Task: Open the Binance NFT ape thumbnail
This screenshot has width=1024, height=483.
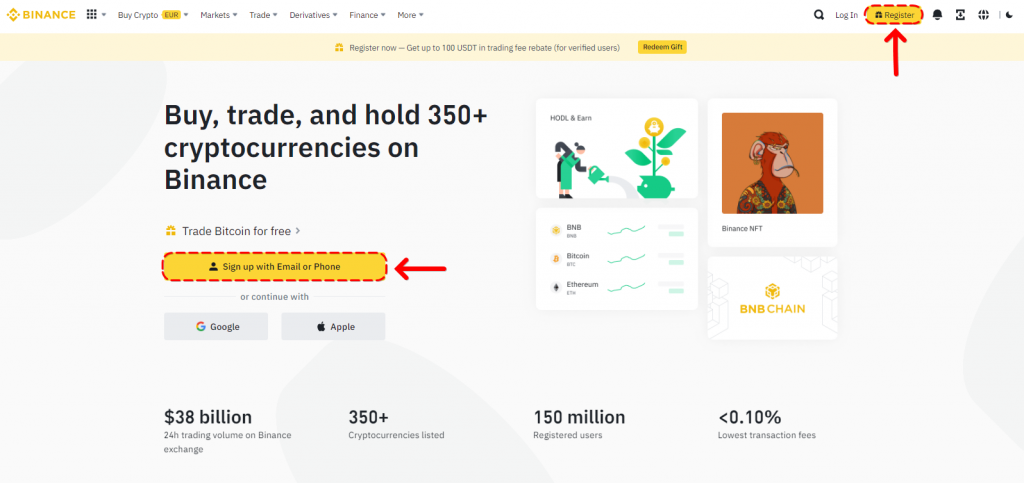Action: click(772, 163)
